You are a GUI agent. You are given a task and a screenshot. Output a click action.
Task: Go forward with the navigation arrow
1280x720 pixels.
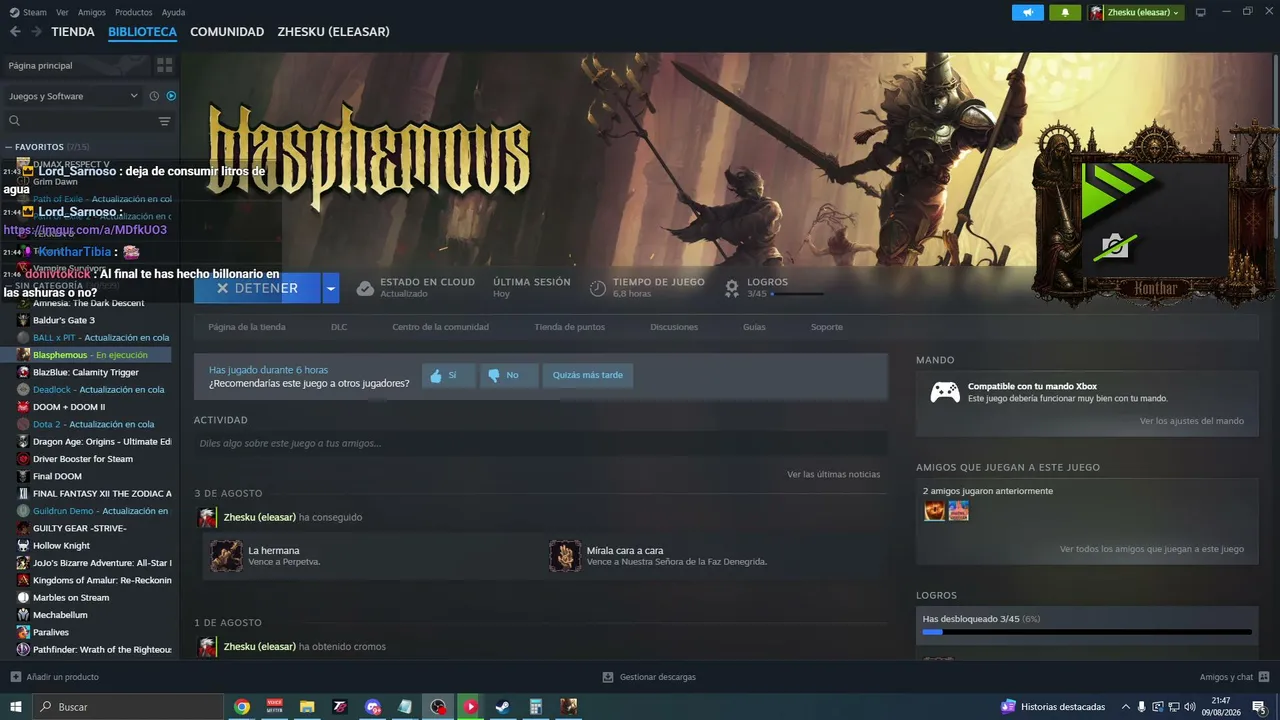(36, 32)
